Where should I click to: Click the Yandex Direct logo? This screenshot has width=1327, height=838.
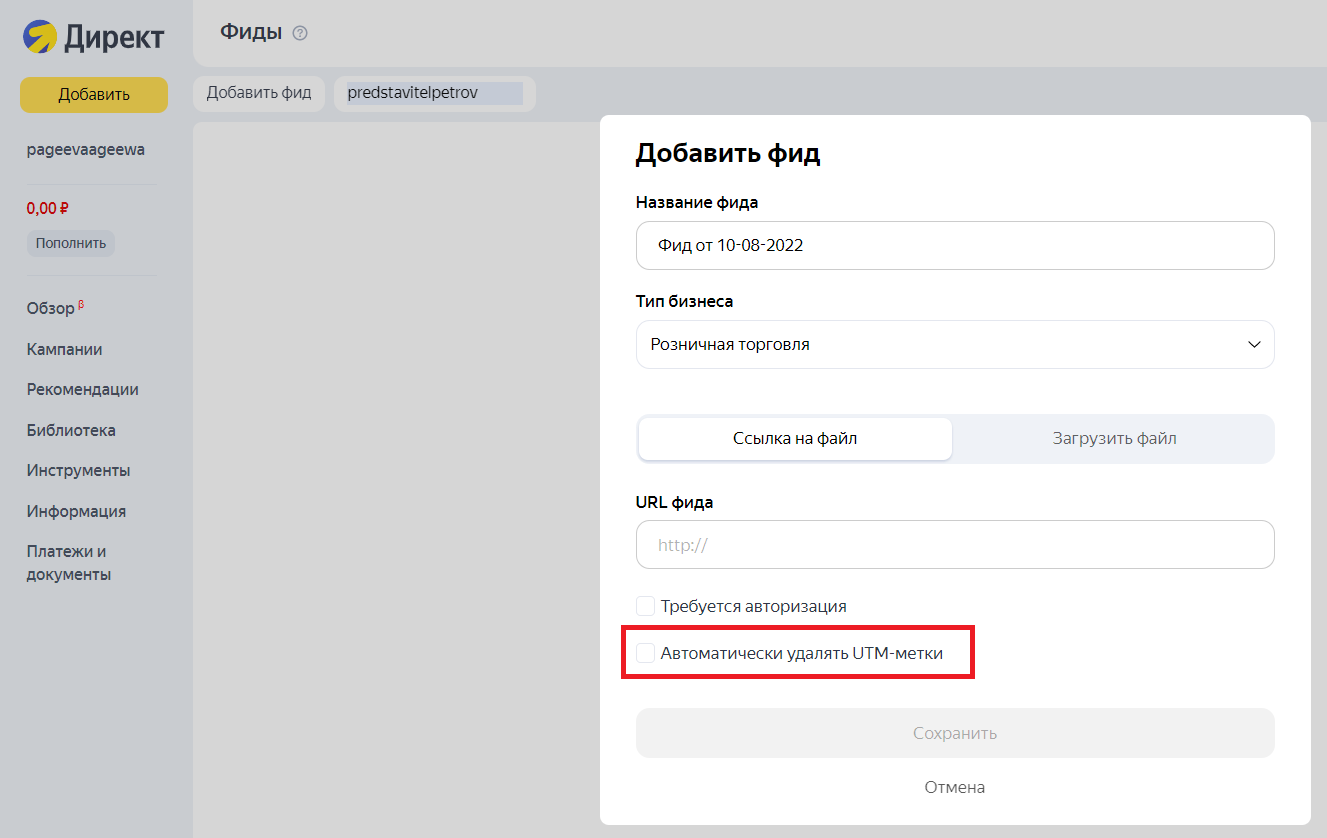click(94, 37)
